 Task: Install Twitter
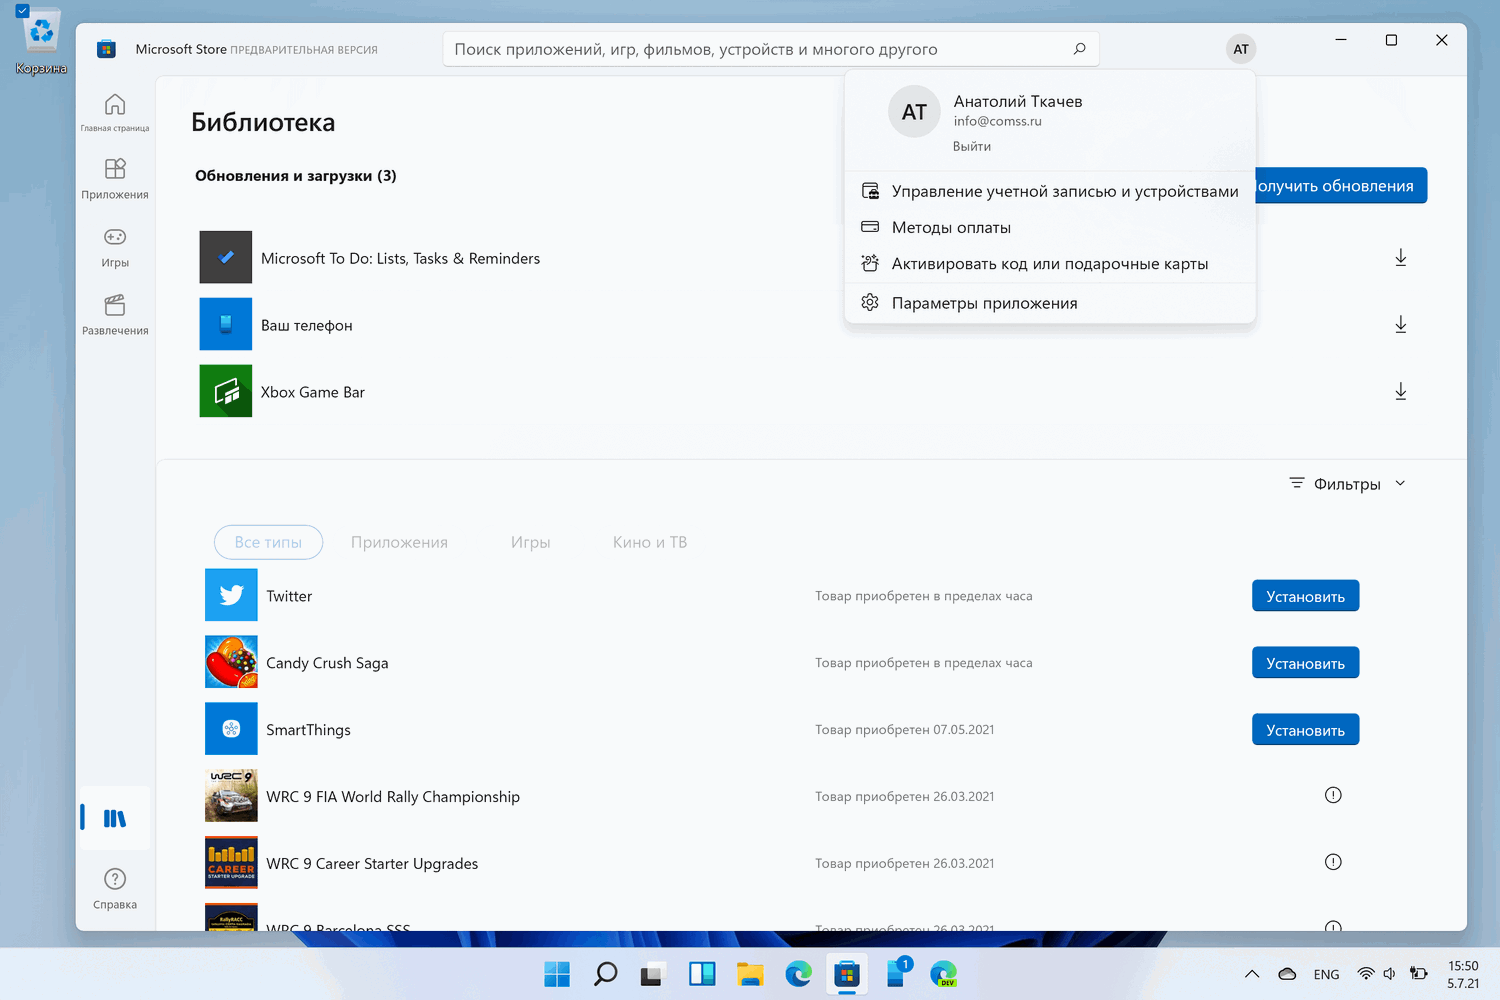(1305, 596)
